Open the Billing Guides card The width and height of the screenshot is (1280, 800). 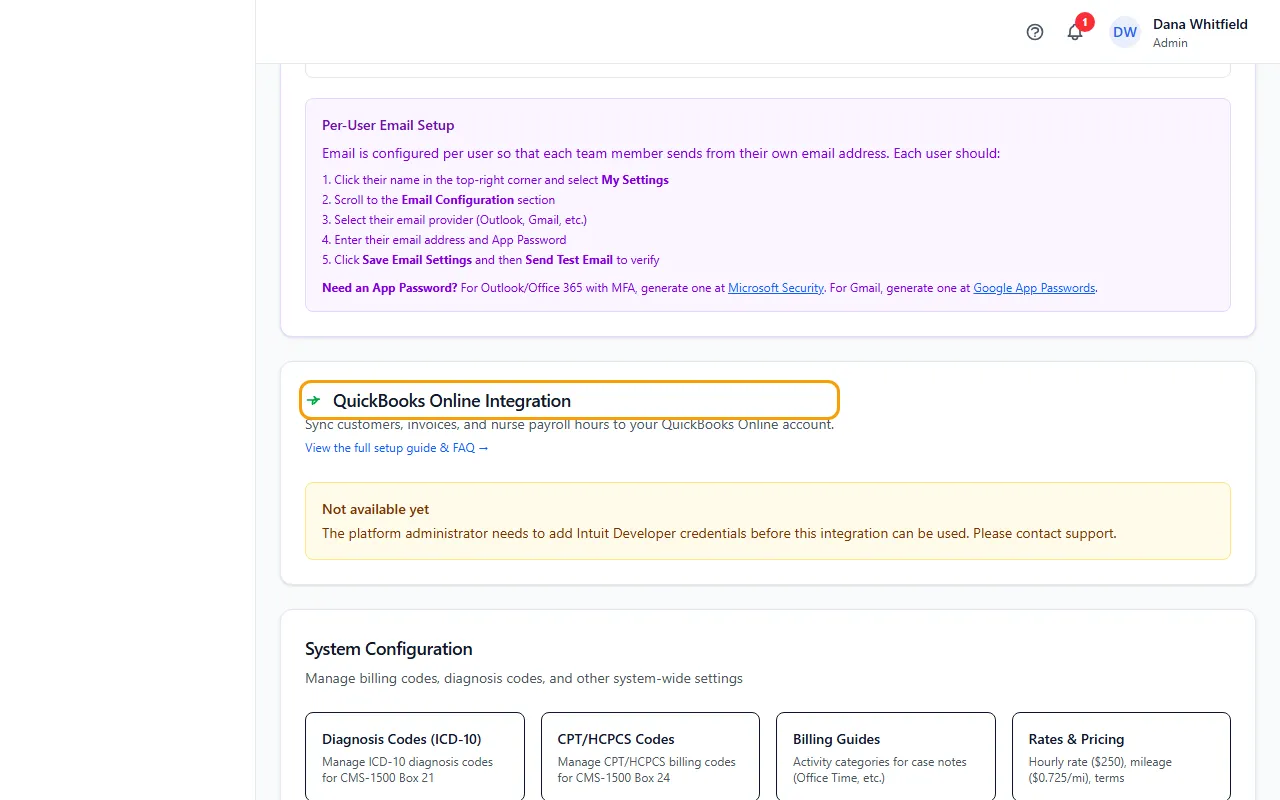point(886,756)
